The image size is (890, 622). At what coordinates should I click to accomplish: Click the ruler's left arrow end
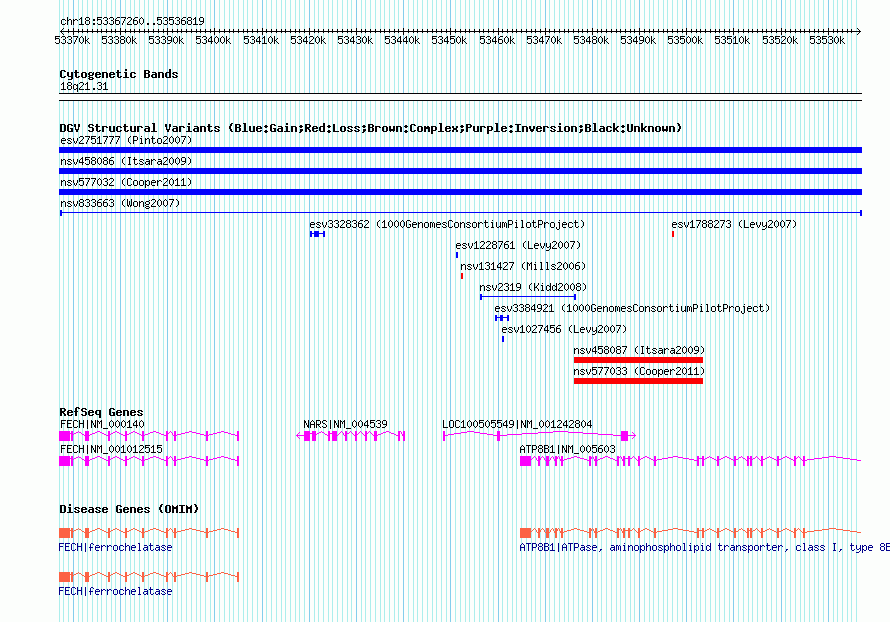pos(63,31)
